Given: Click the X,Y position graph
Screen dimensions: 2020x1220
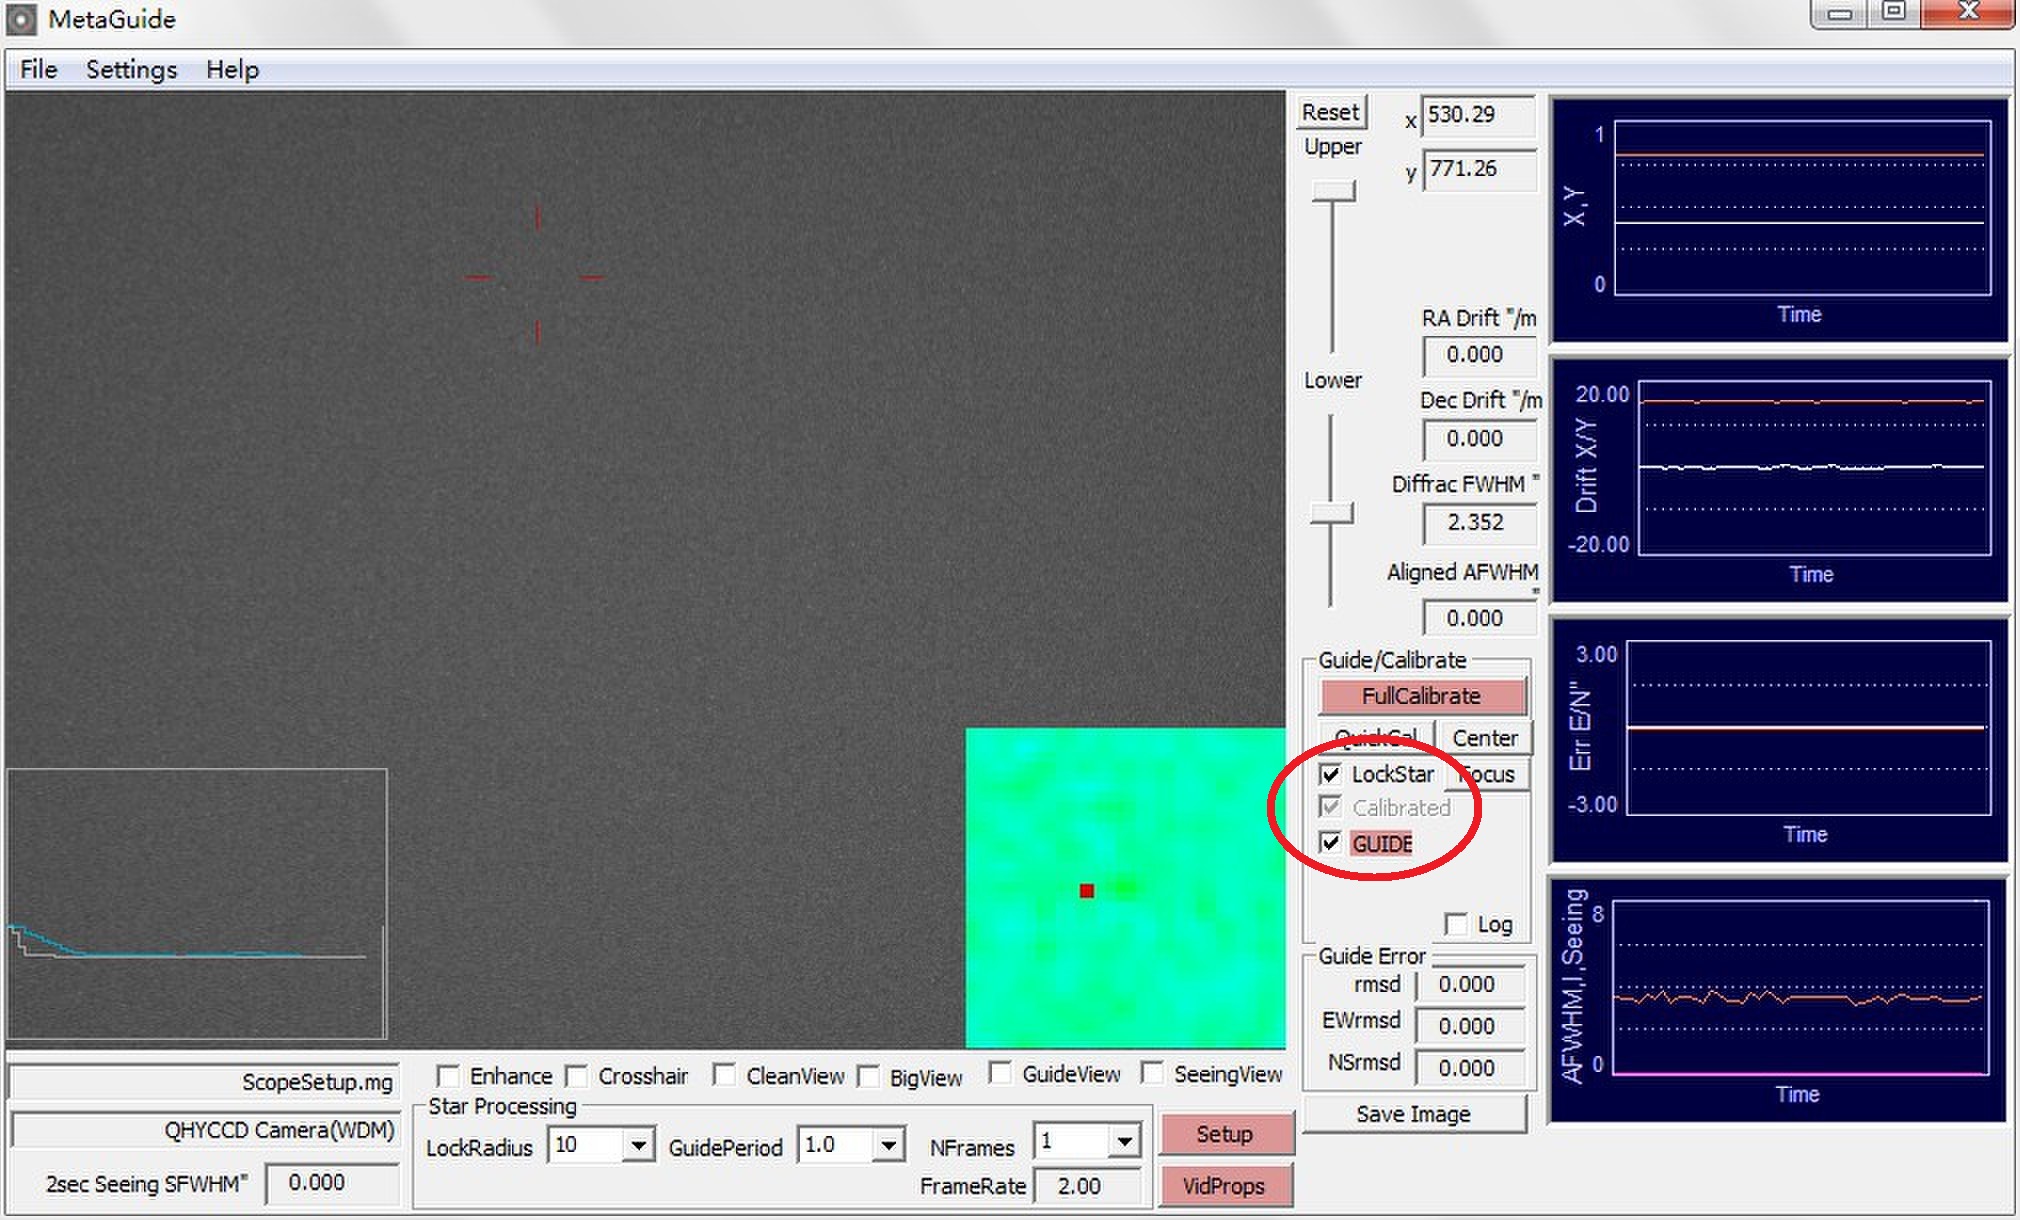Looking at the screenshot, I should tap(1779, 219).
